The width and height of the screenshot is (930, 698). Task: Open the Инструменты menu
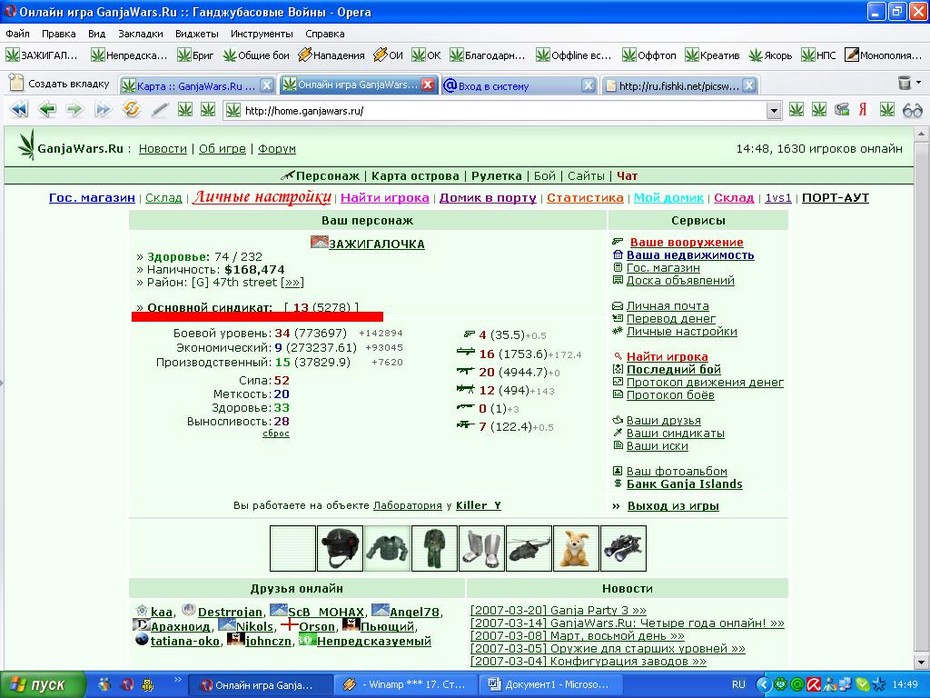262,34
